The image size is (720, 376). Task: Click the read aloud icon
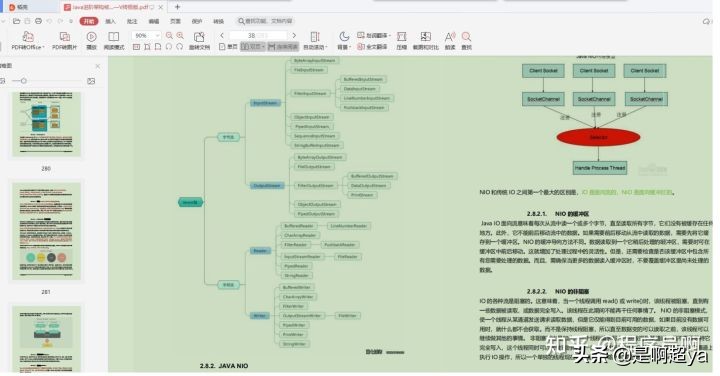click(450, 37)
